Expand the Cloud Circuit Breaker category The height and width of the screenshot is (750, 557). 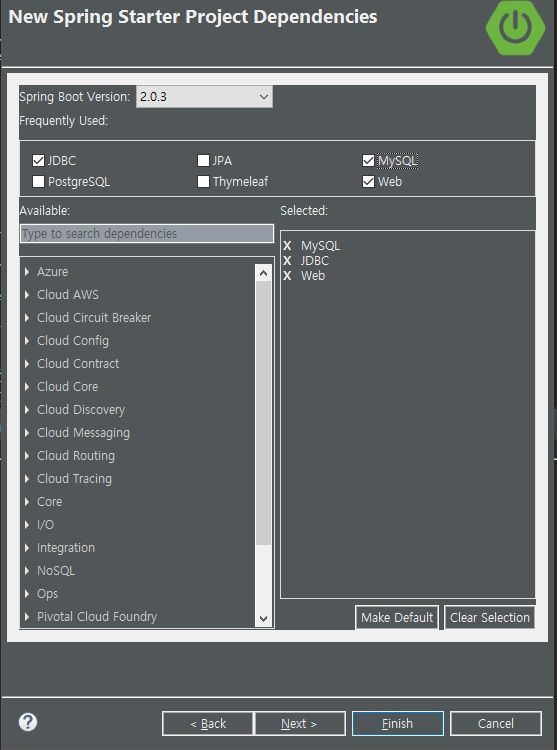(x=27, y=318)
